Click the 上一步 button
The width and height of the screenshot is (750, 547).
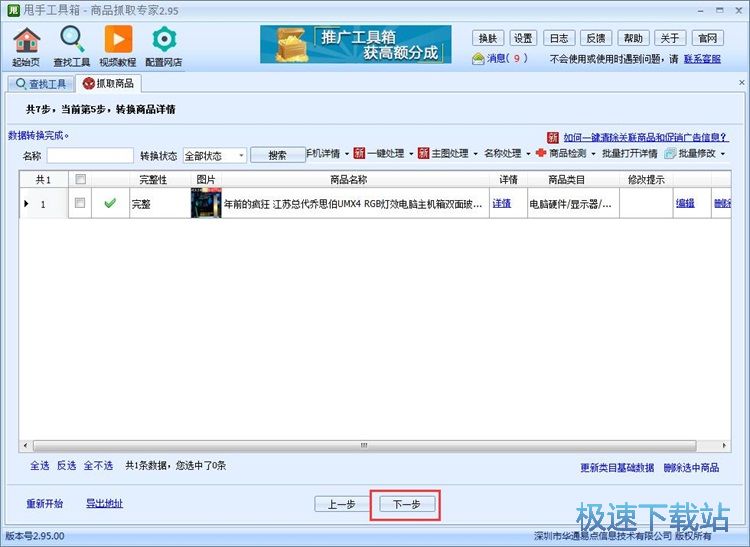[342, 504]
